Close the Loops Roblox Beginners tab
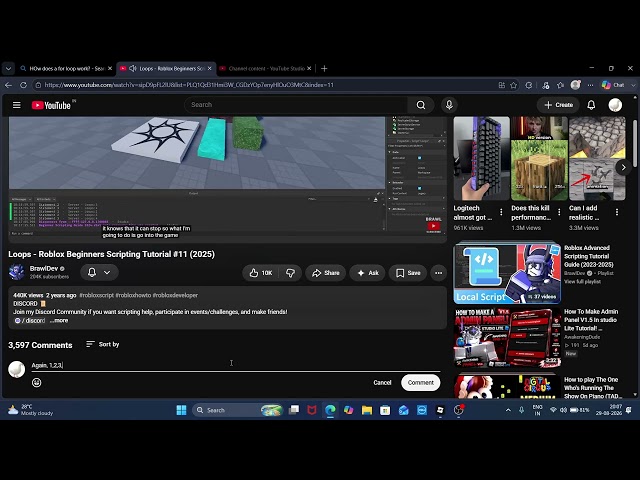This screenshot has height=480, width=640. [210, 69]
